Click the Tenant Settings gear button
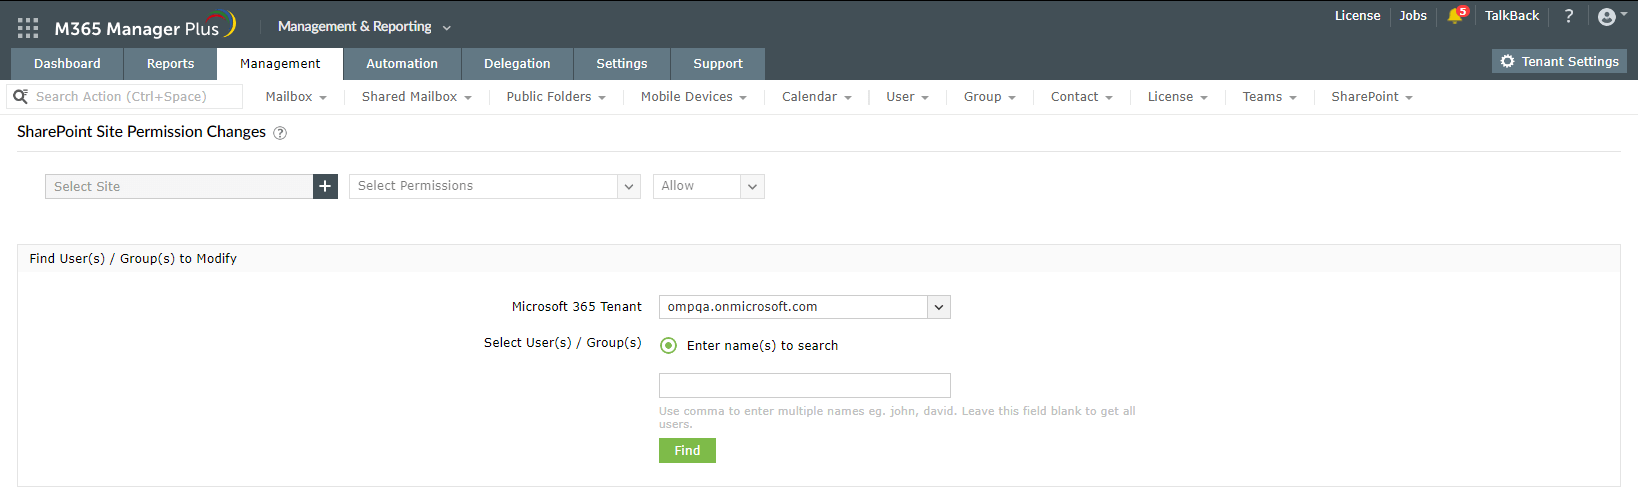 point(1559,62)
